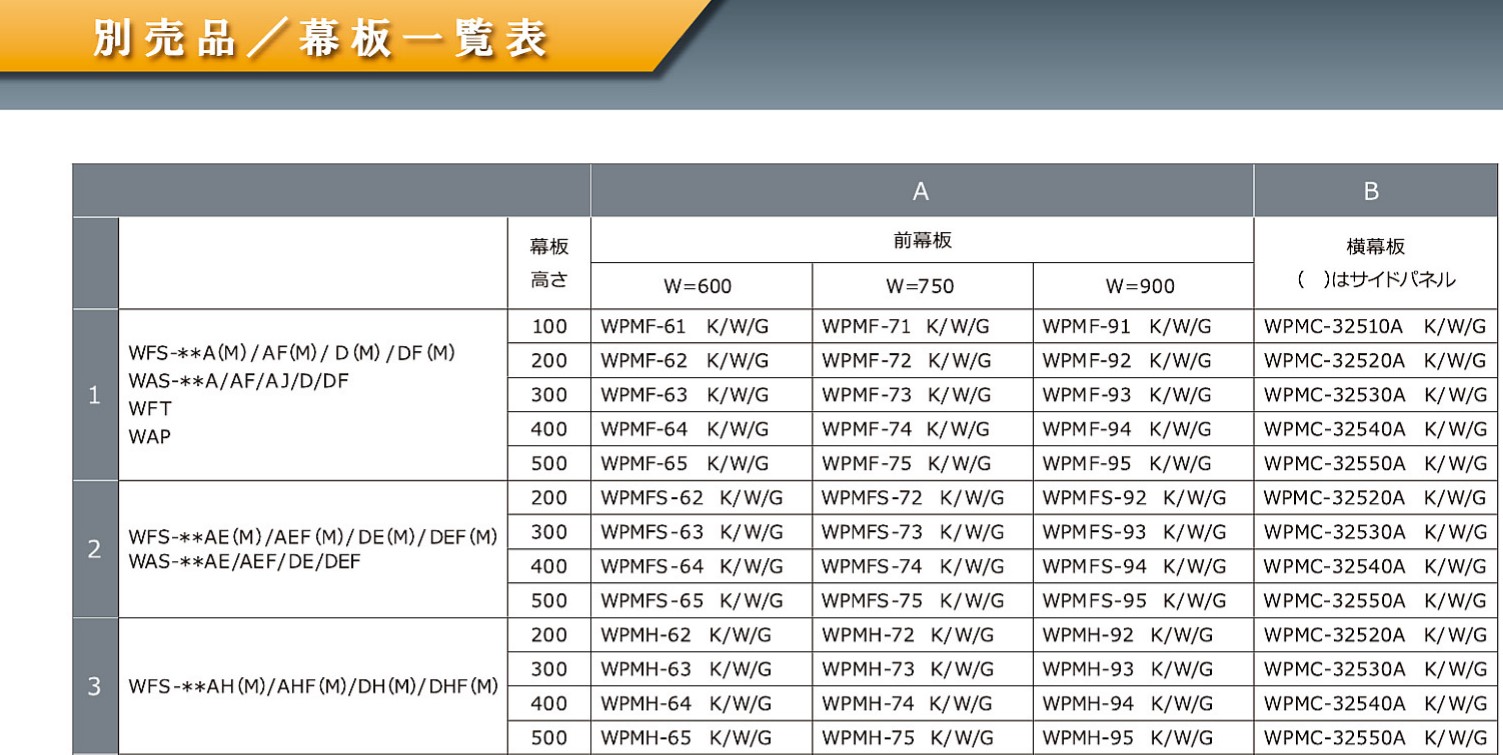Click cell WPMF-71 K/W/G
This screenshot has height=755, width=1503.
[x=922, y=326]
